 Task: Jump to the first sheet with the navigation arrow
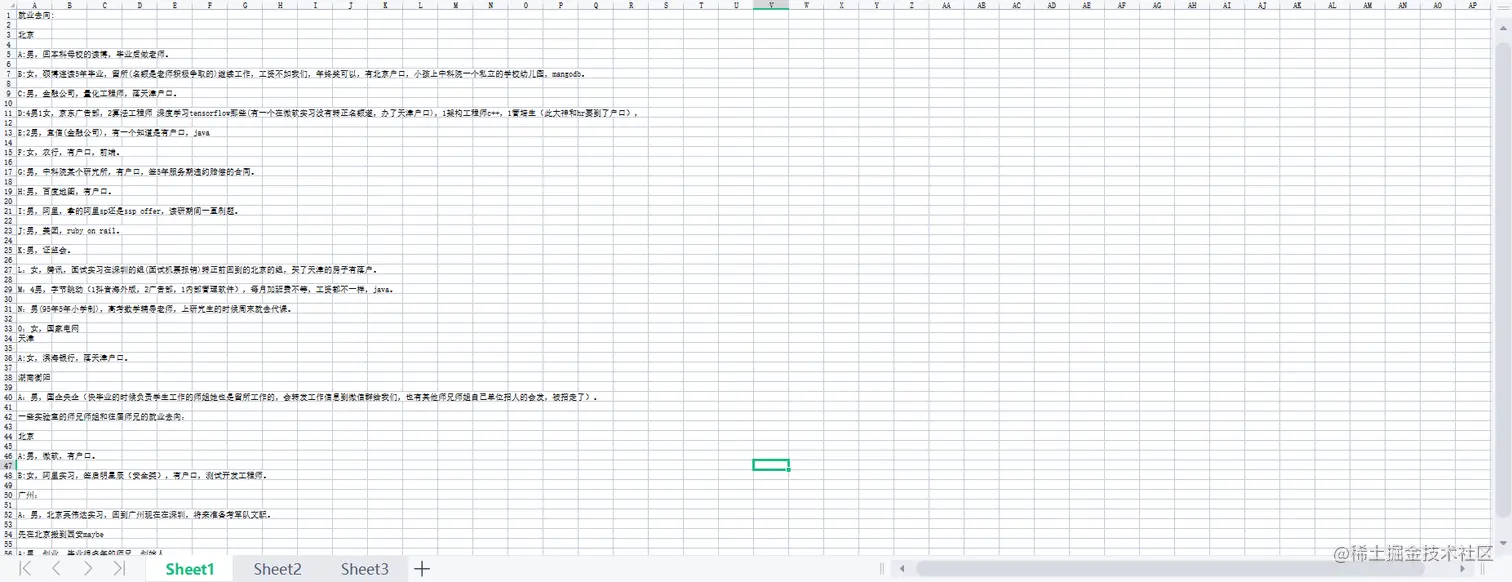click(26, 568)
